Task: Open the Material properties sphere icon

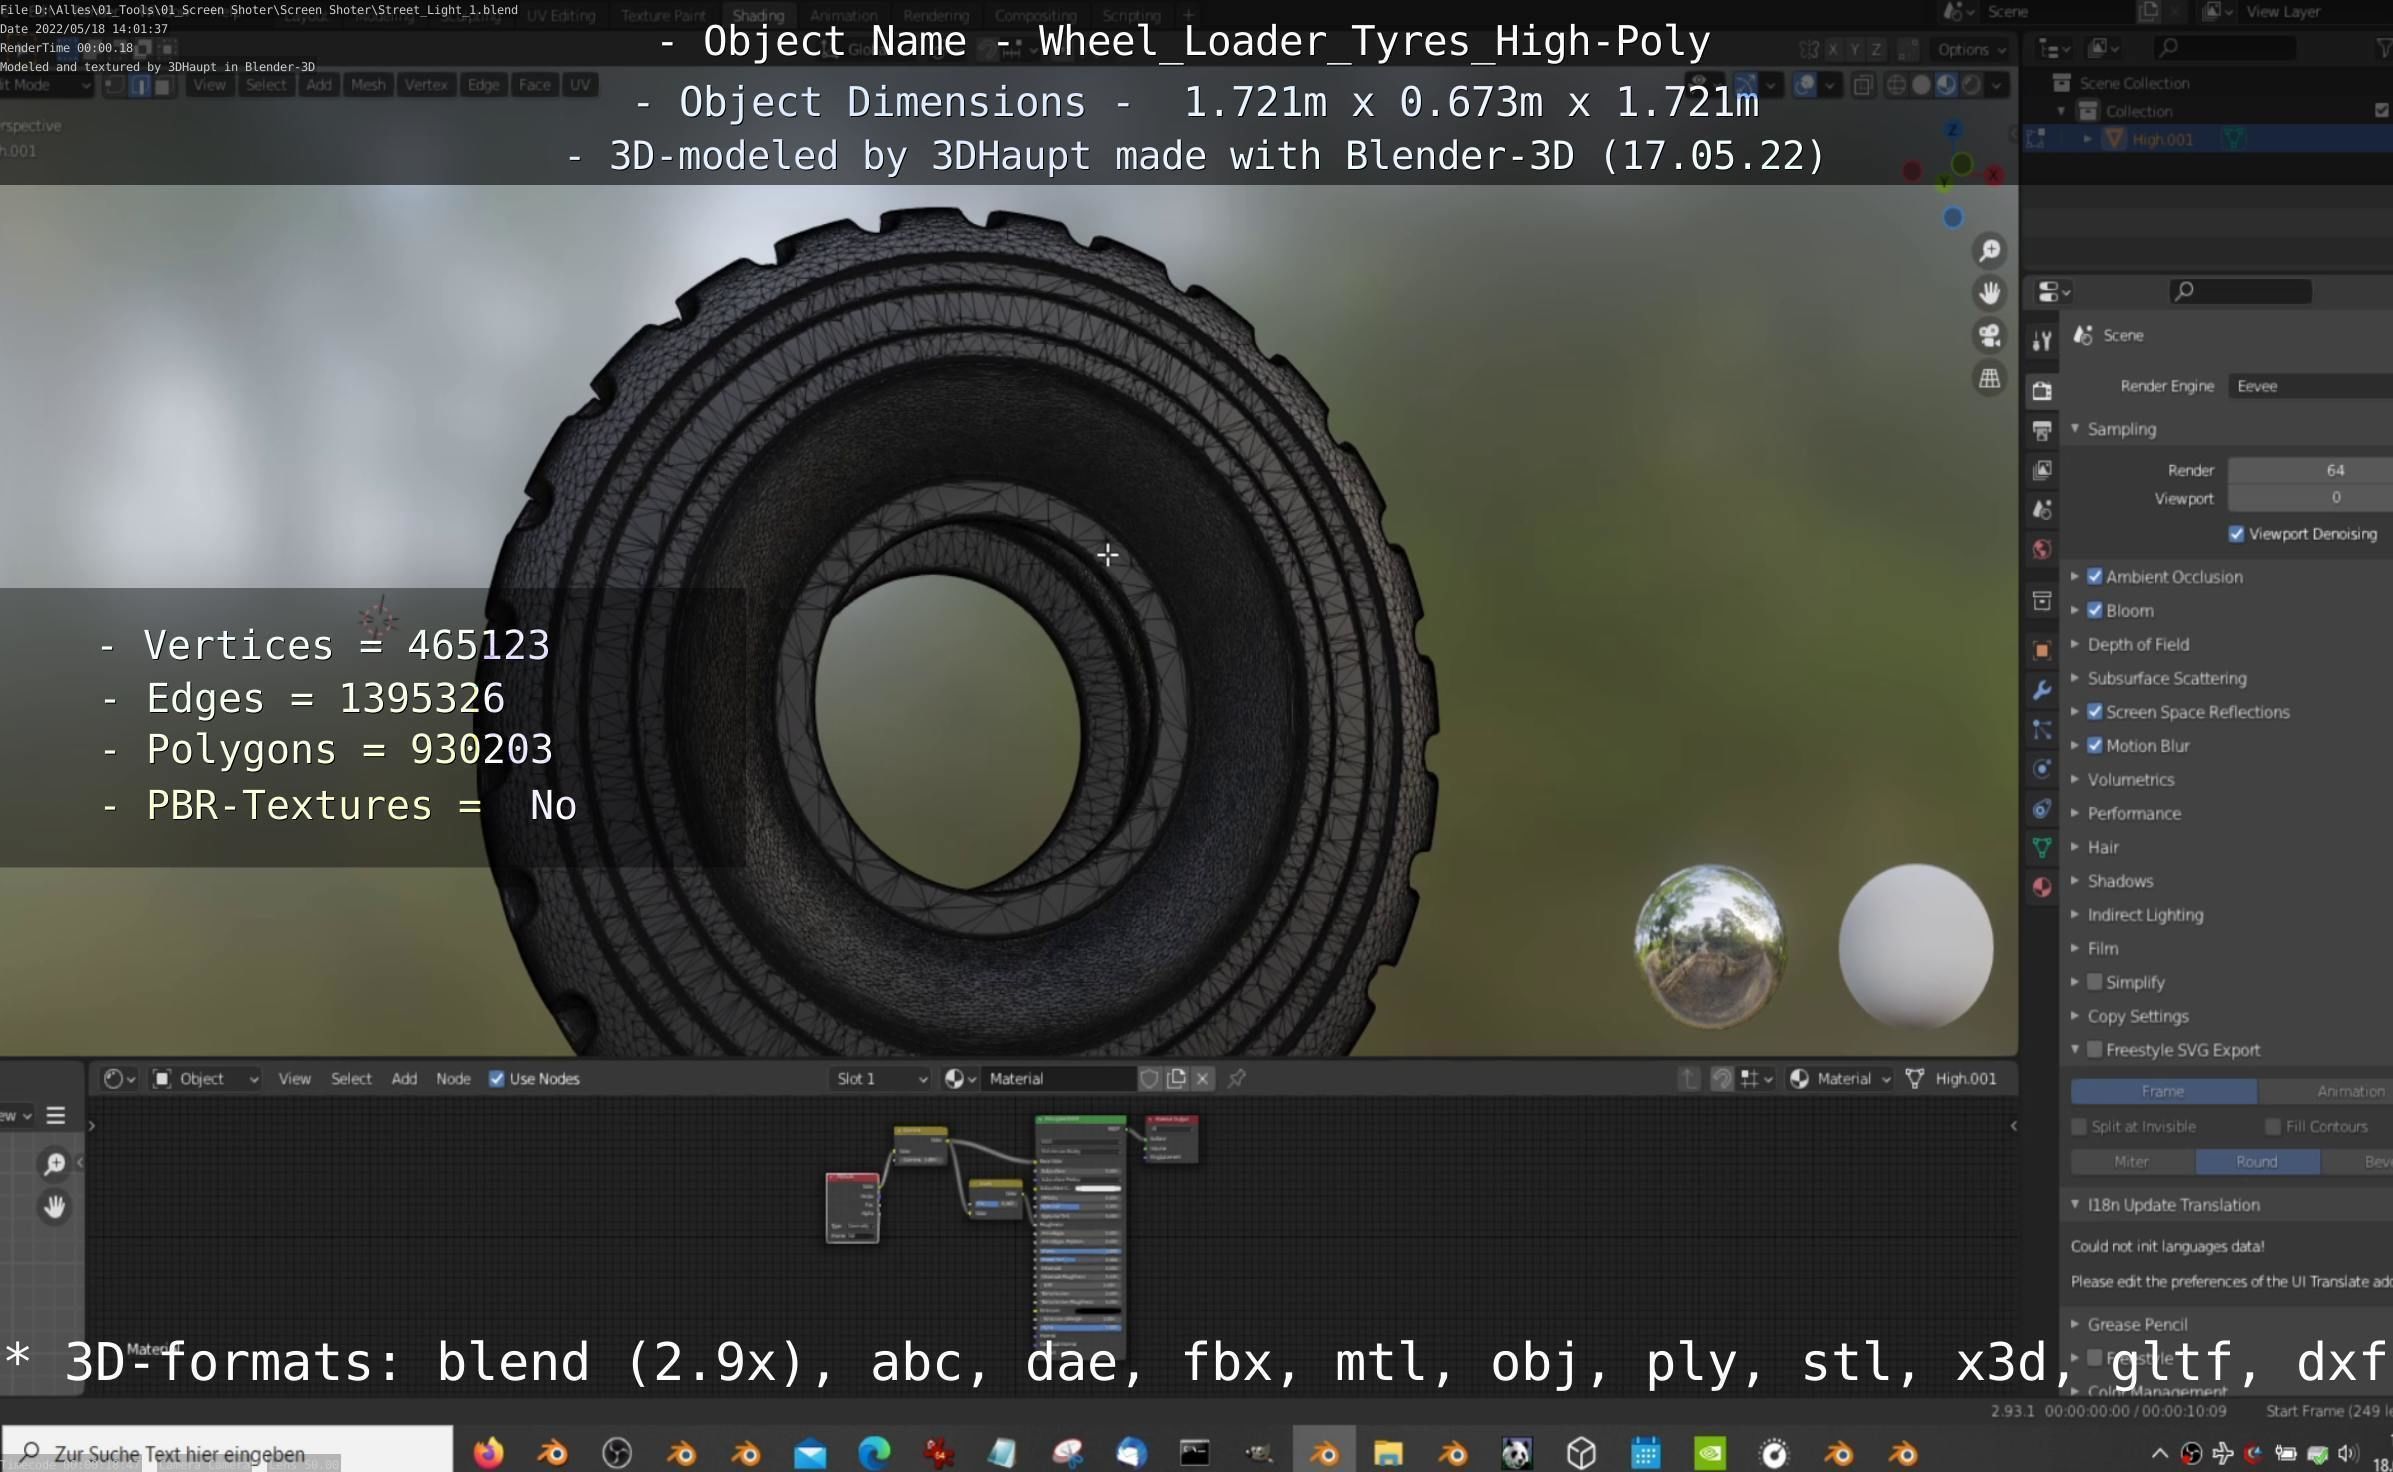Action: pyautogui.click(x=2042, y=887)
